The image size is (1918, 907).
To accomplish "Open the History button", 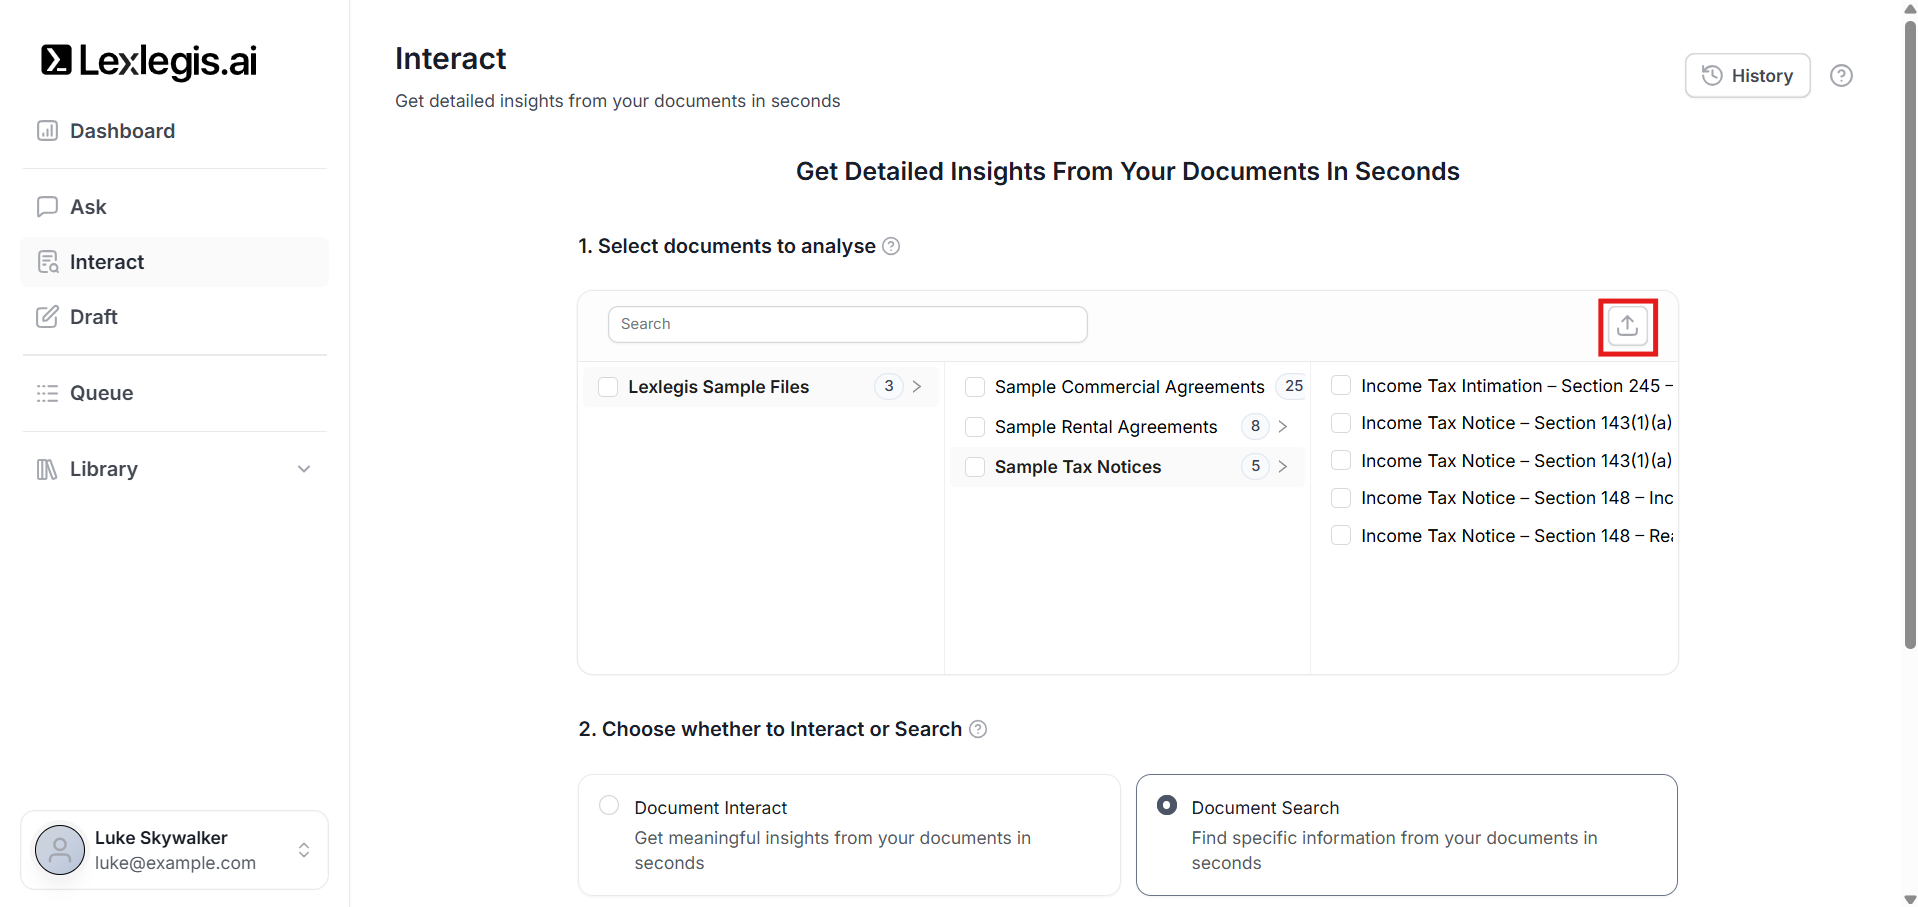I will point(1747,76).
